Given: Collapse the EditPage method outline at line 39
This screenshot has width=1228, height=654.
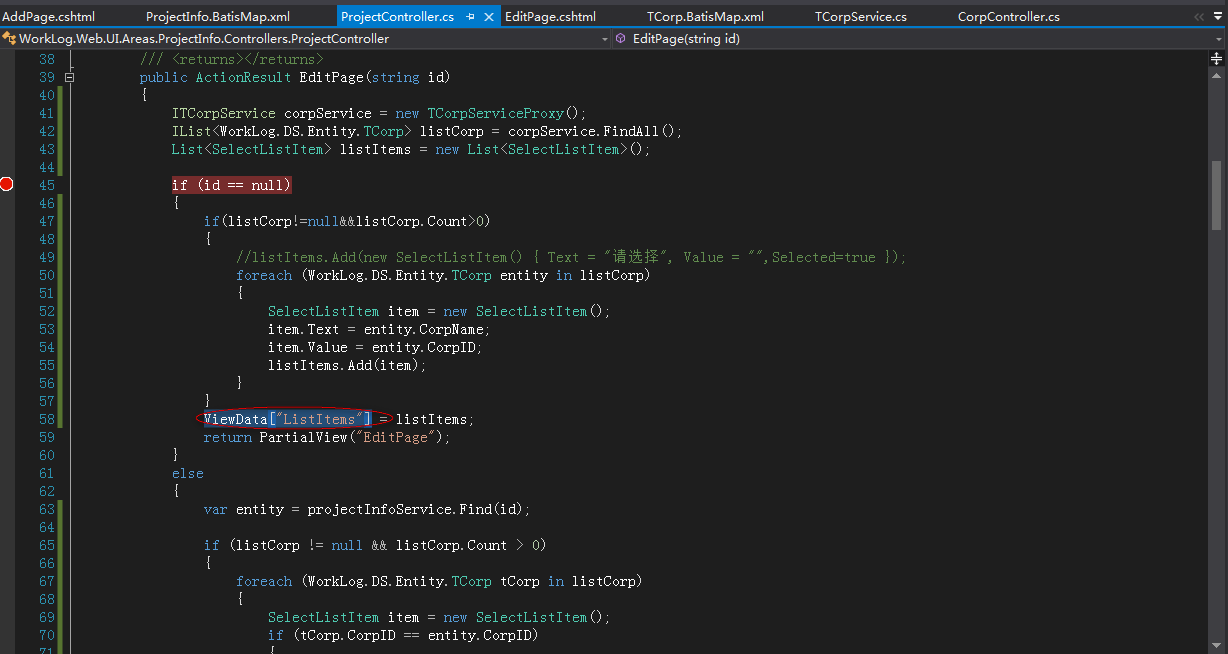Looking at the screenshot, I should [x=69, y=77].
